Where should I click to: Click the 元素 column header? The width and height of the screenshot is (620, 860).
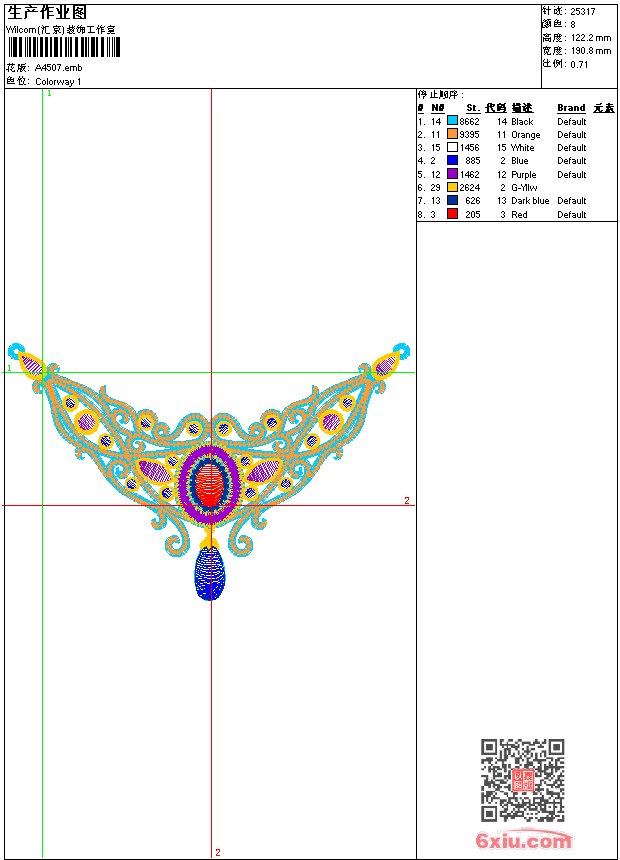pos(604,108)
